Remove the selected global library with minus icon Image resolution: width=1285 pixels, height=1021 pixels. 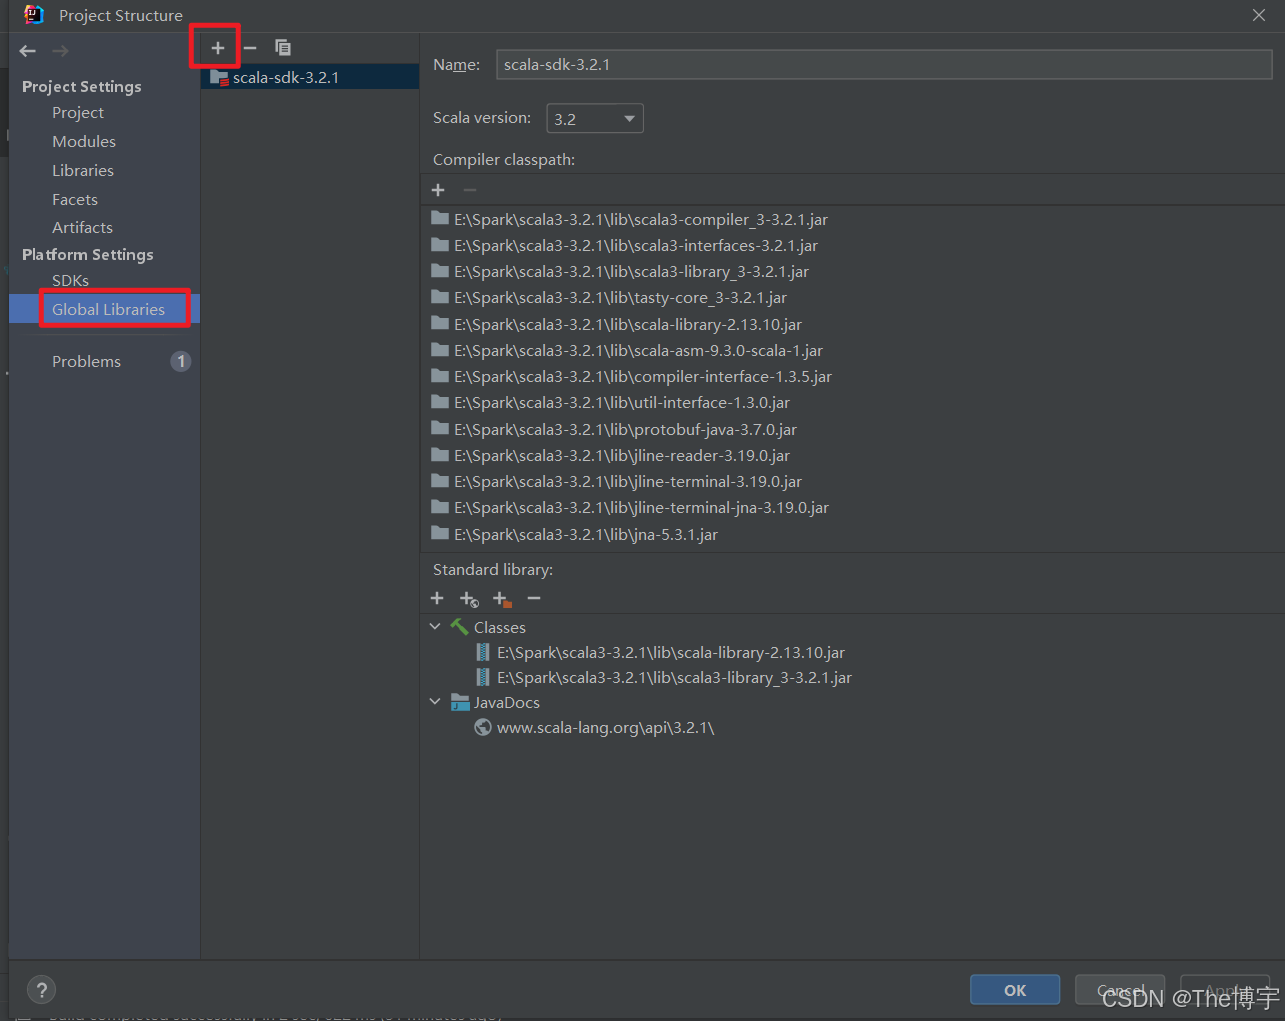[x=250, y=48]
